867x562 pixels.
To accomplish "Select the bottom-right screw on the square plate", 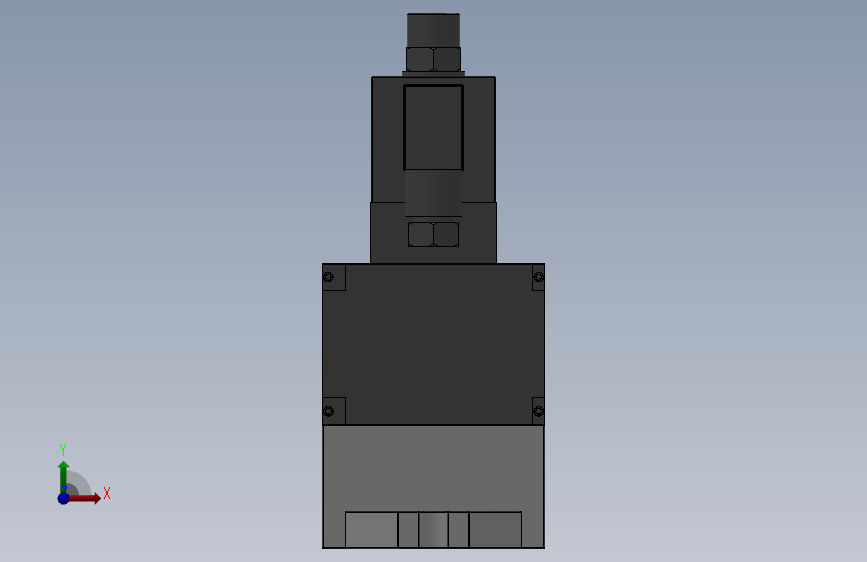I will (539, 411).
